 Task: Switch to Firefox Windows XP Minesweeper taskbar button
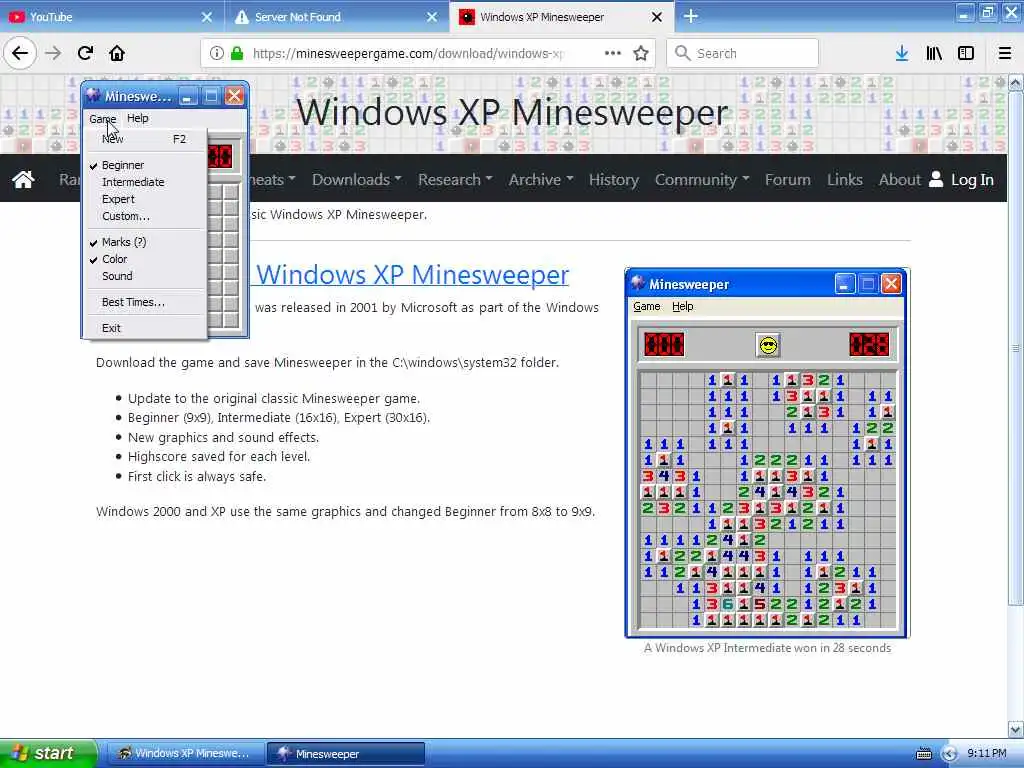tap(185, 754)
